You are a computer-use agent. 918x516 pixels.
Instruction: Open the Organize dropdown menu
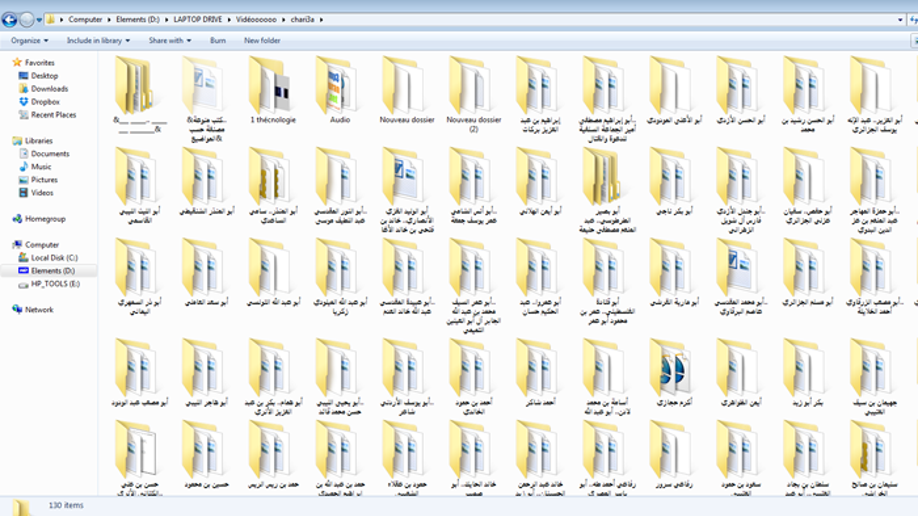[29, 41]
